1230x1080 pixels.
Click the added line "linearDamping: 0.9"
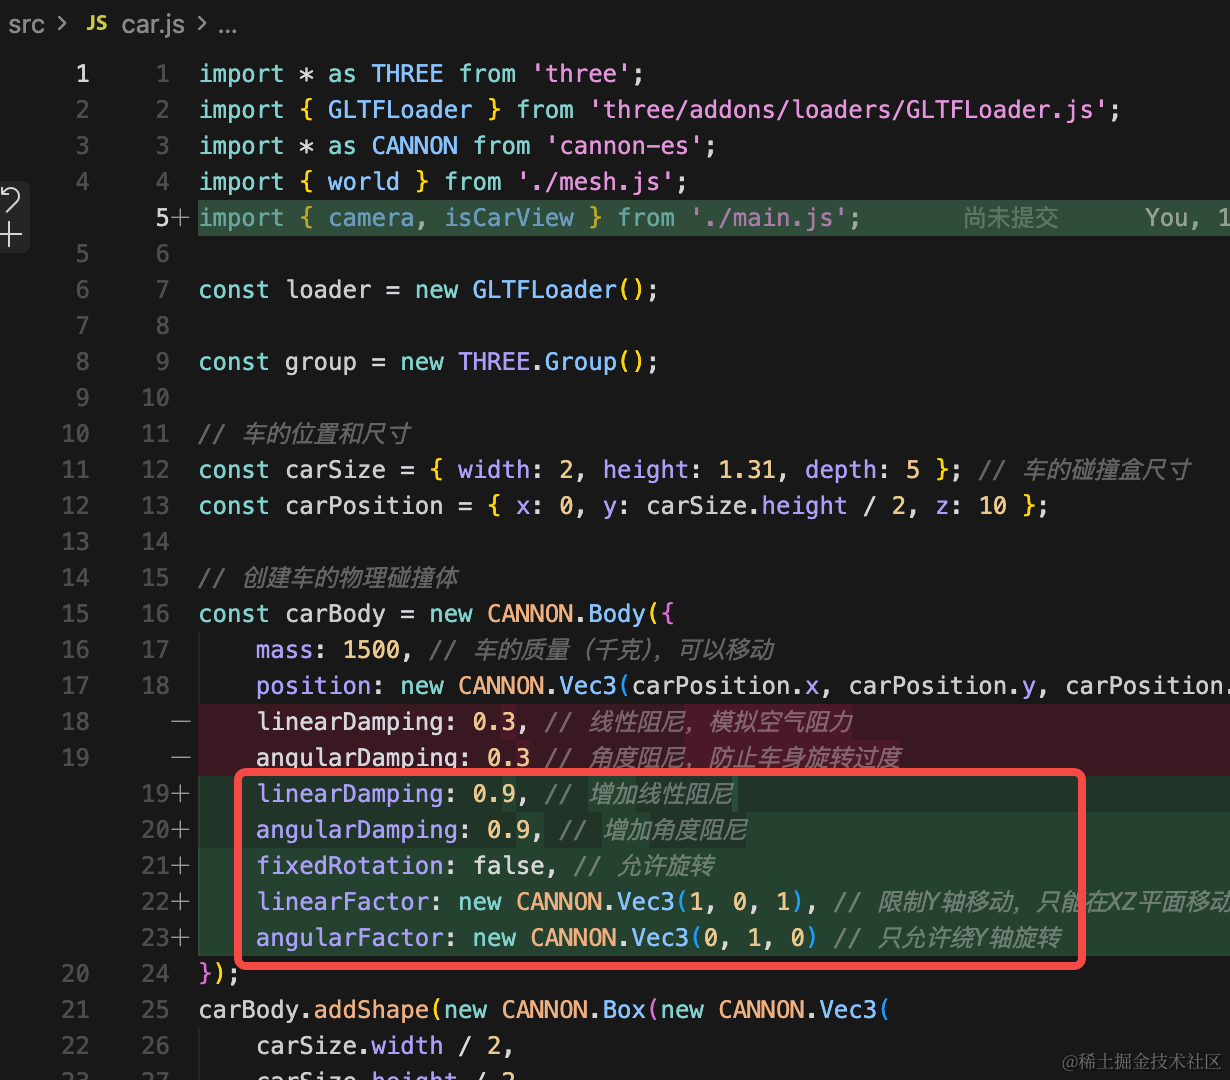point(495,794)
